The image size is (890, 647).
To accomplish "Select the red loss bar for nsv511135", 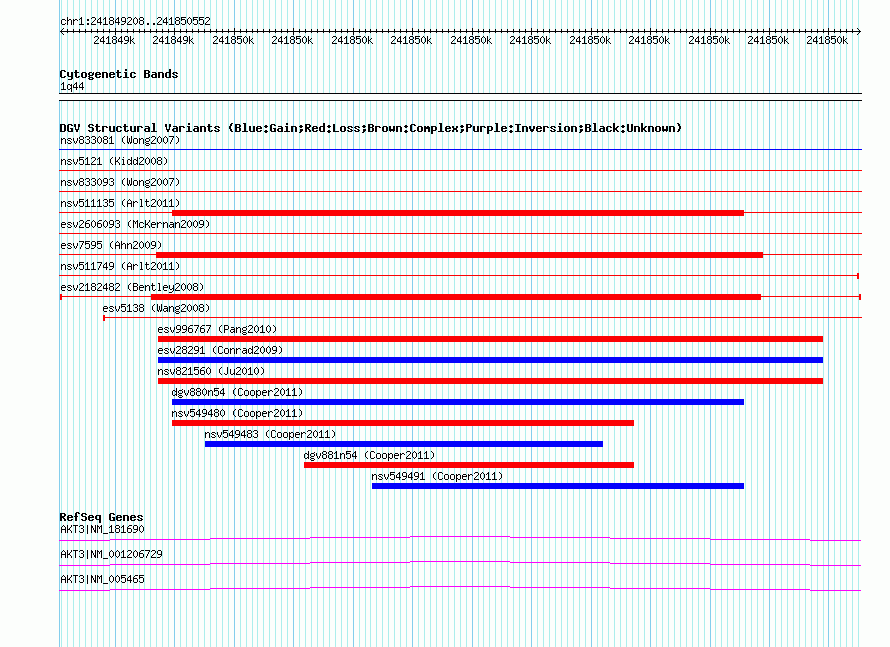I will tap(458, 213).
